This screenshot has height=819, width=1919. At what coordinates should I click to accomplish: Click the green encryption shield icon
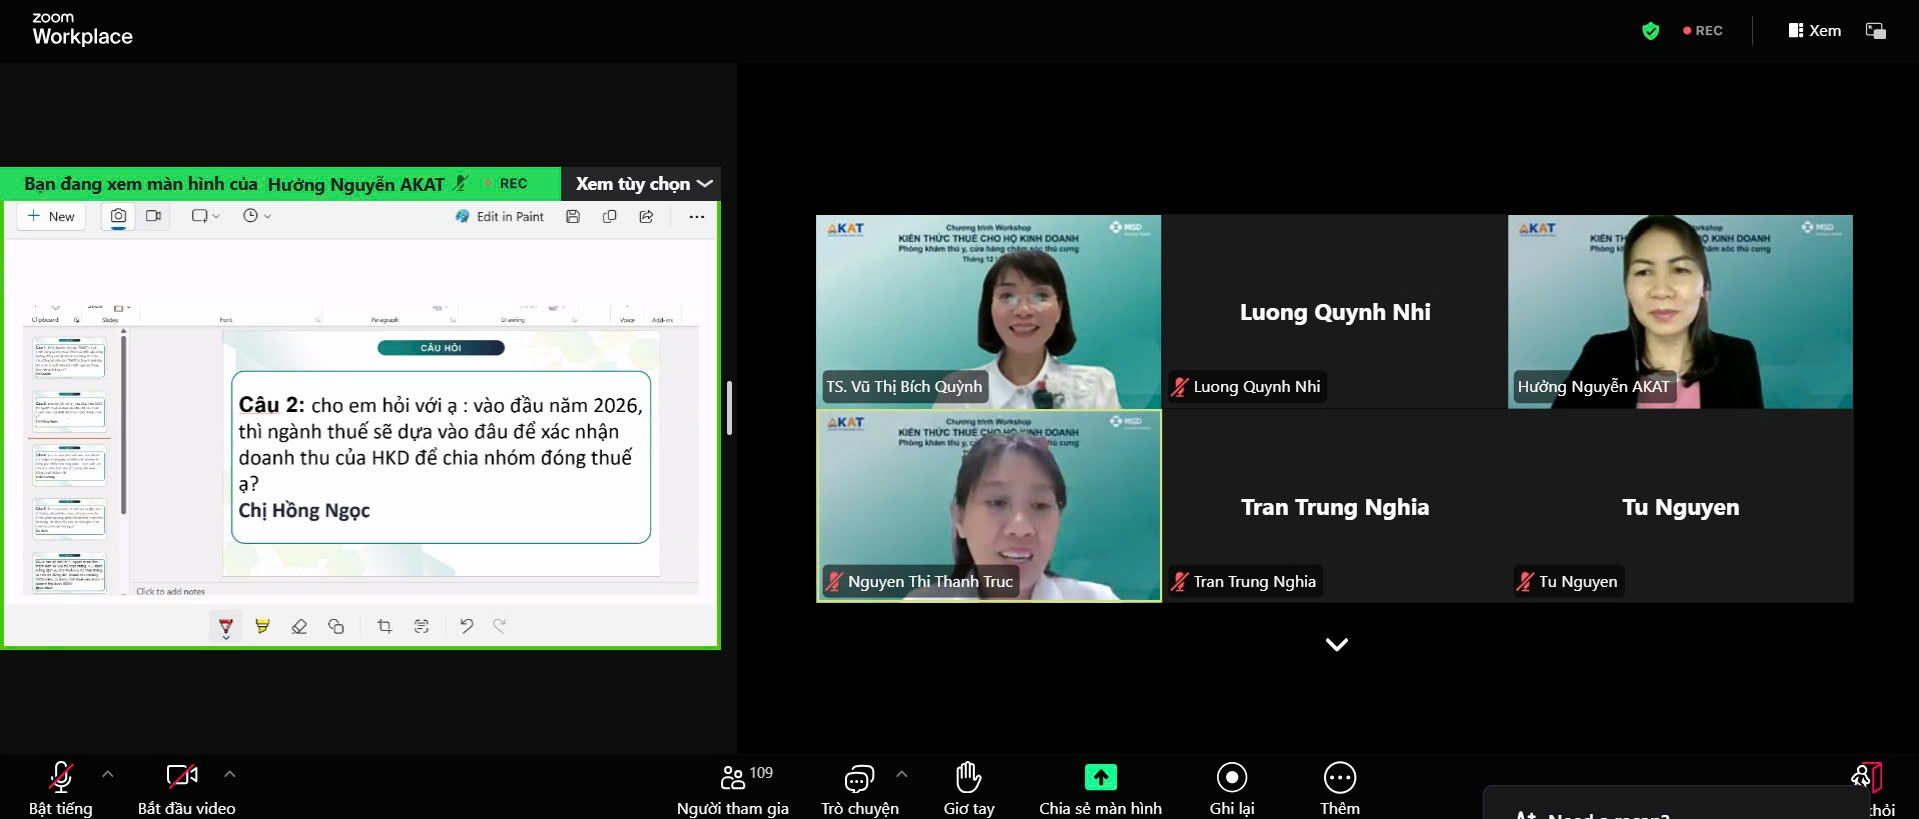coord(1650,31)
